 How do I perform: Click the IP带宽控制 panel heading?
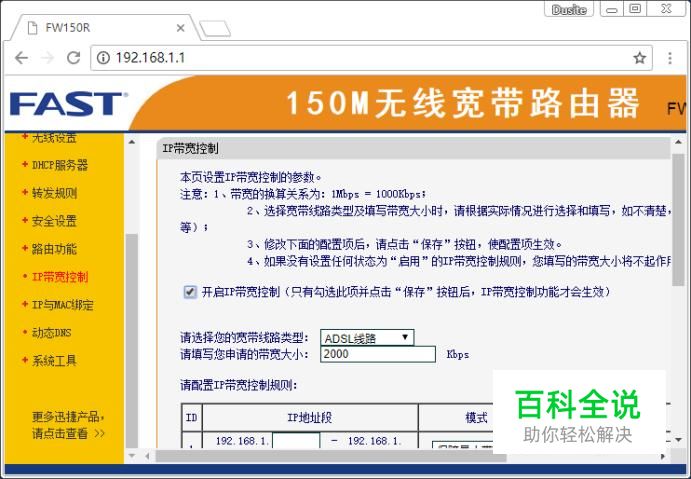click(190, 149)
